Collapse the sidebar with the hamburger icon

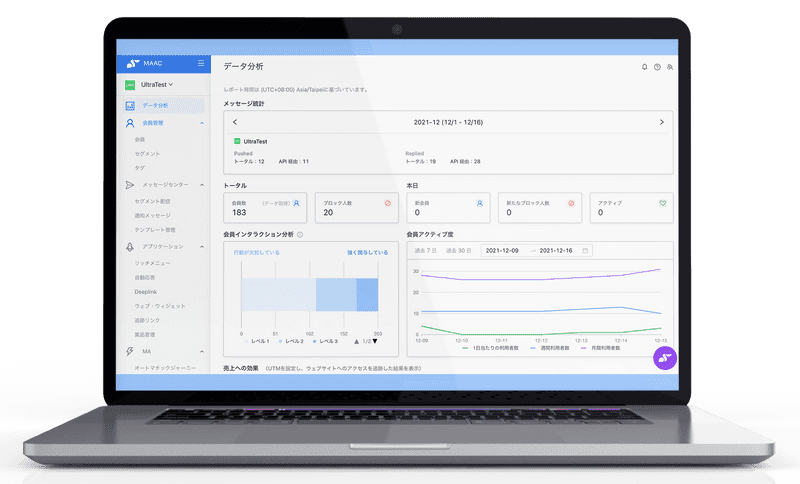click(201, 63)
